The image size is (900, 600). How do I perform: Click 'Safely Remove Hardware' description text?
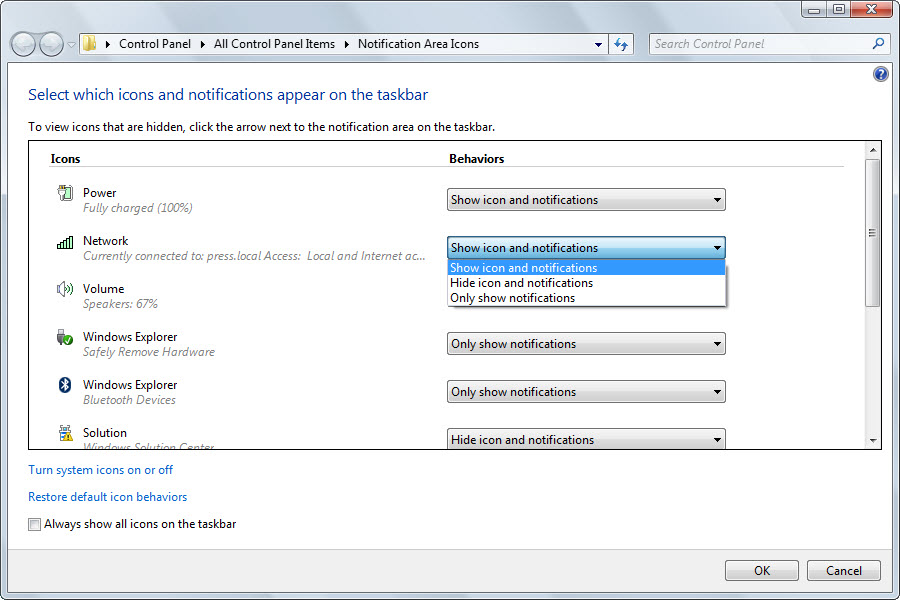(x=149, y=352)
